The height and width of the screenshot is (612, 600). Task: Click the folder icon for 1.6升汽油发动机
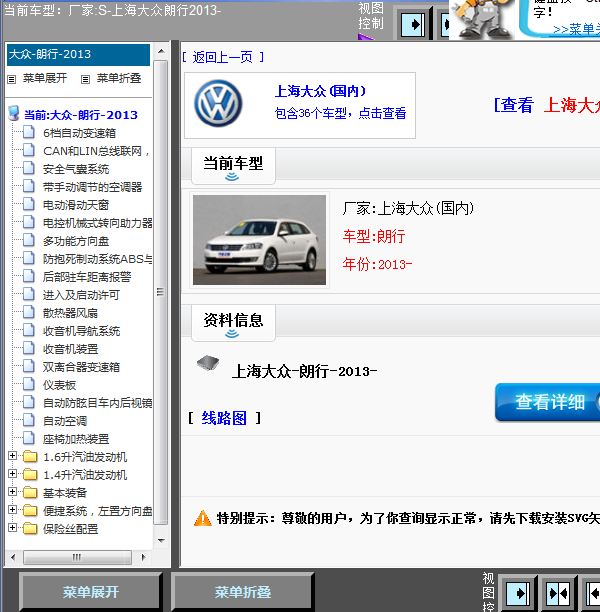pos(30,456)
